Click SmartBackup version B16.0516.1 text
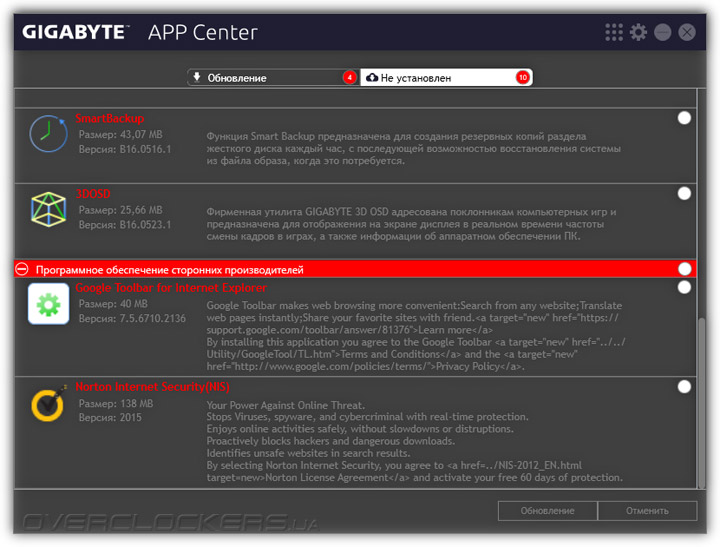 [125, 149]
